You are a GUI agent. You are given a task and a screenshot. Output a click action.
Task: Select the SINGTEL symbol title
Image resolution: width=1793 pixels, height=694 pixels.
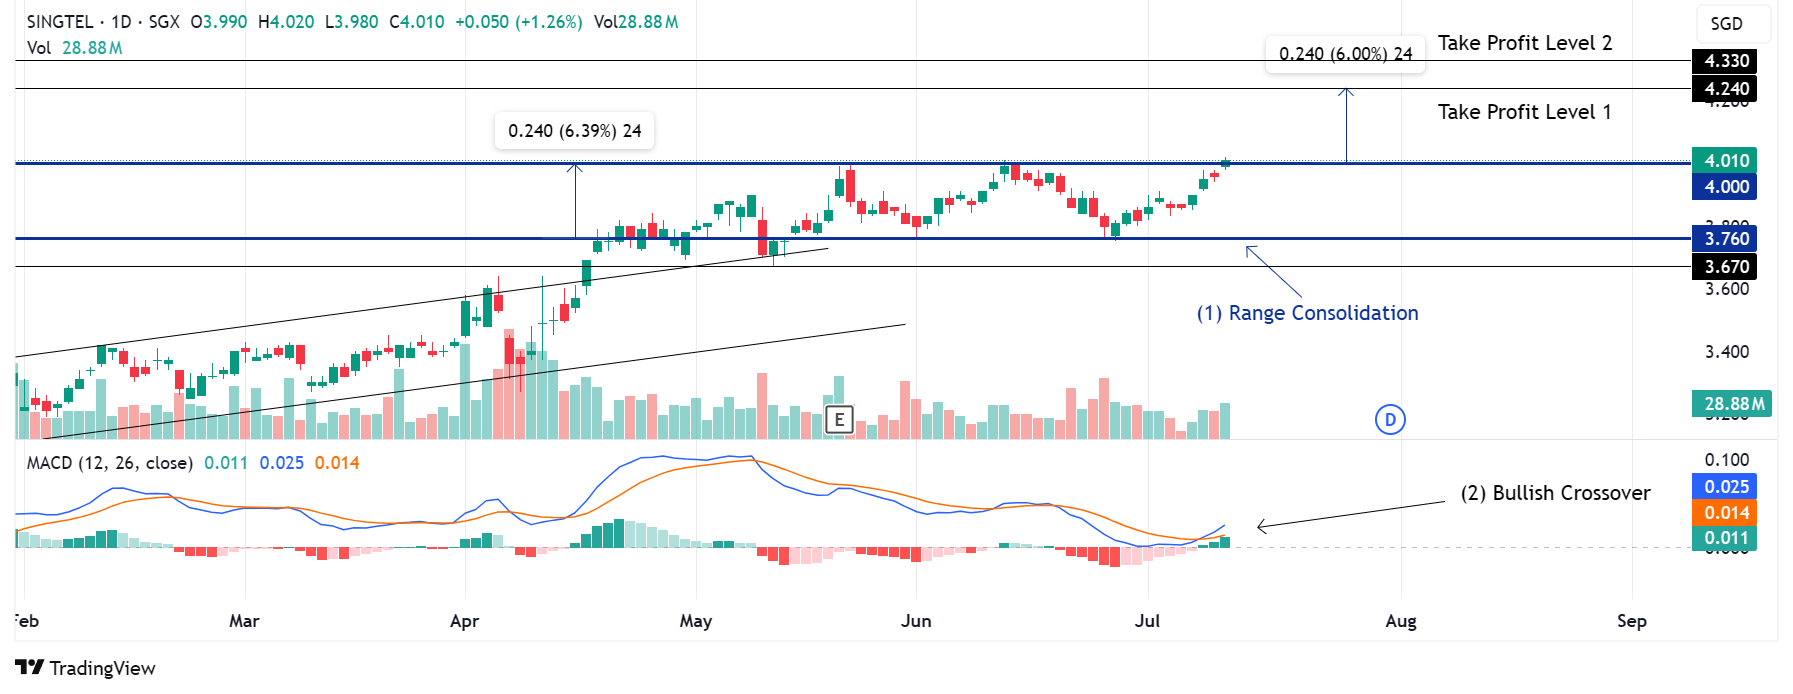pos(59,22)
